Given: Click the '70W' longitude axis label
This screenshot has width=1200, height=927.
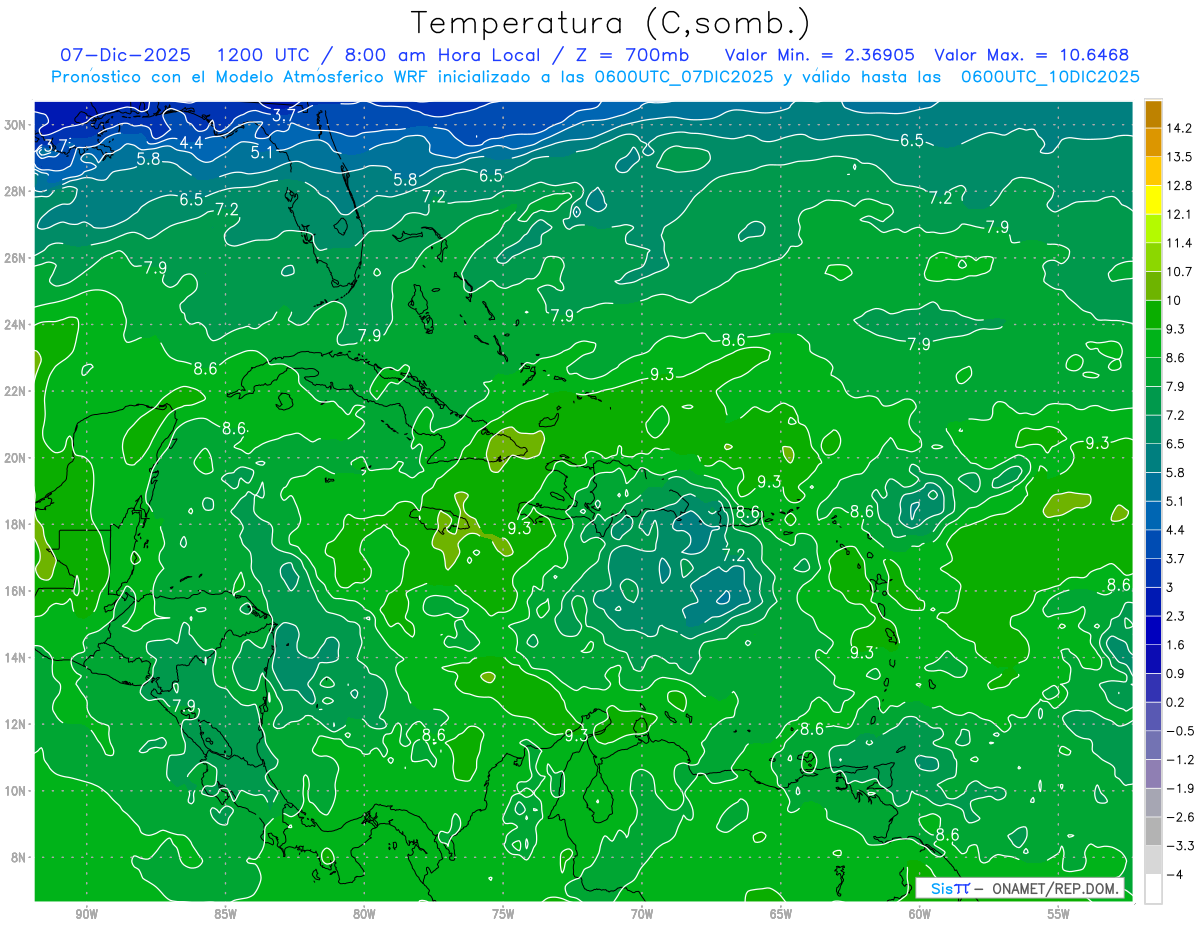Looking at the screenshot, I should (x=642, y=914).
